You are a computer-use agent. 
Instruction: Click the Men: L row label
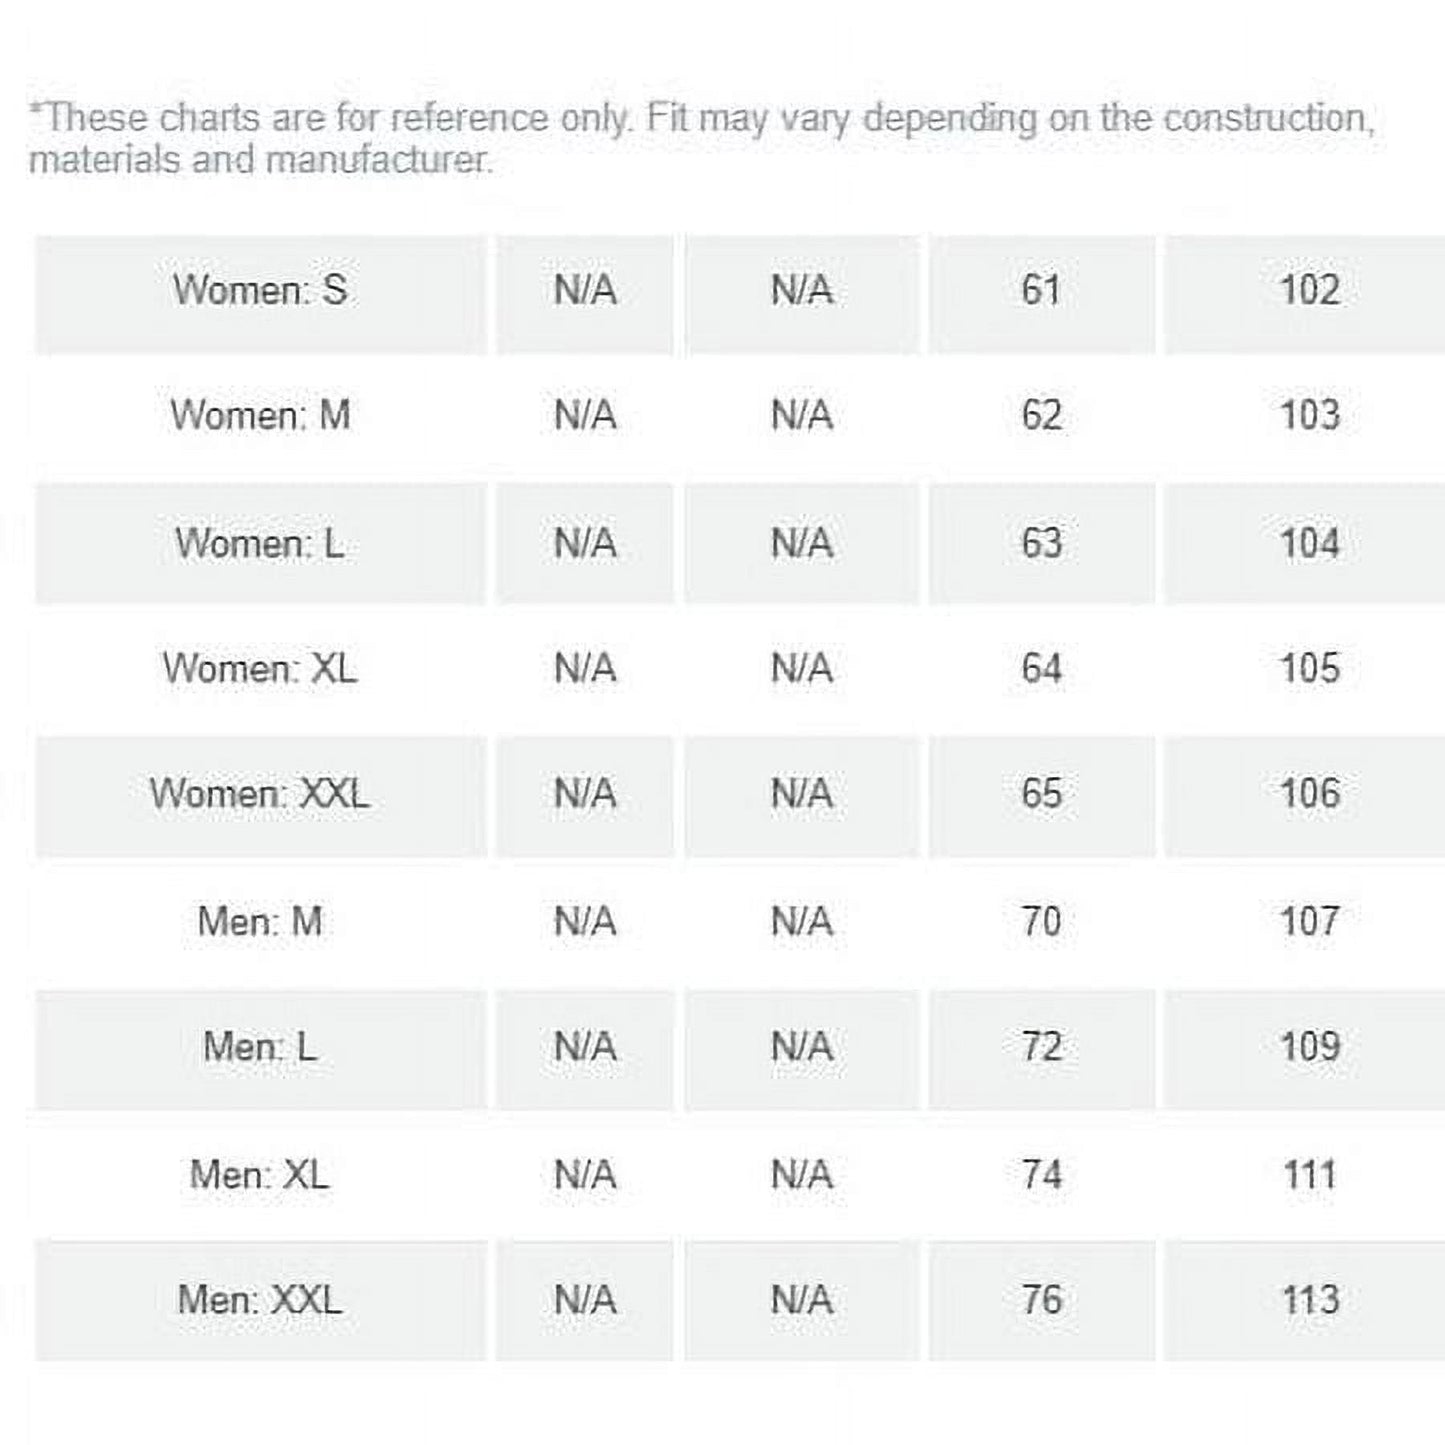260,1047
